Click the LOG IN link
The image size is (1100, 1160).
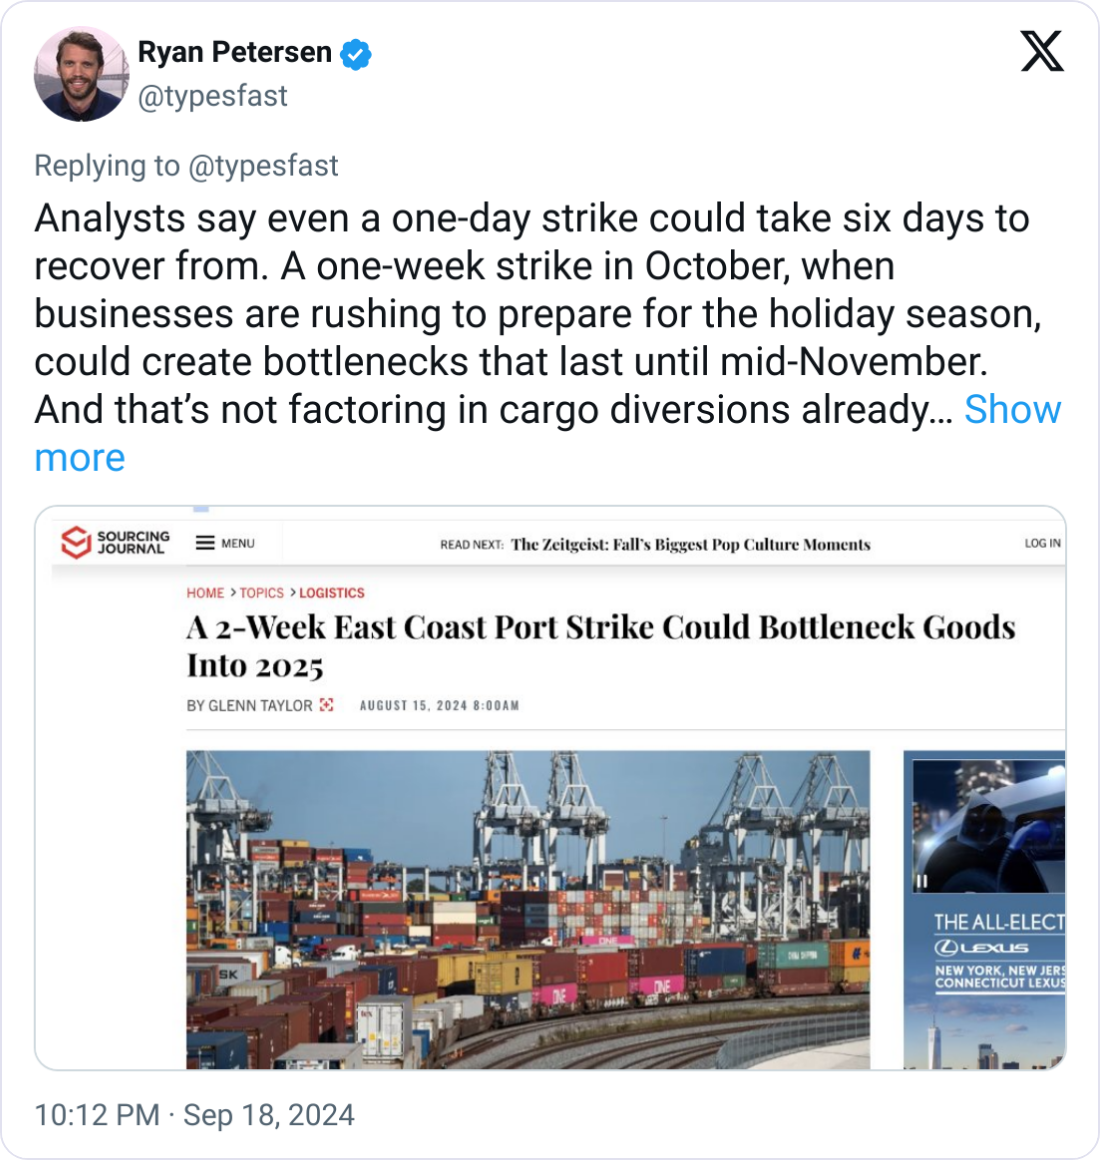(1042, 543)
